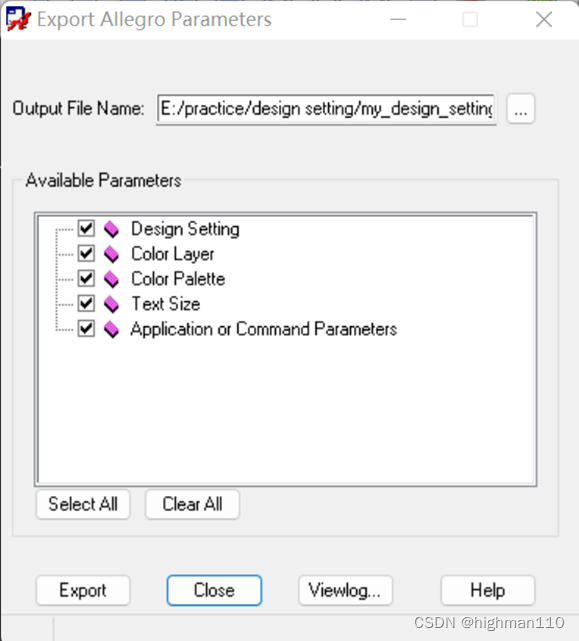Open the Viewlog... window
This screenshot has height=641, width=579.
[346, 590]
